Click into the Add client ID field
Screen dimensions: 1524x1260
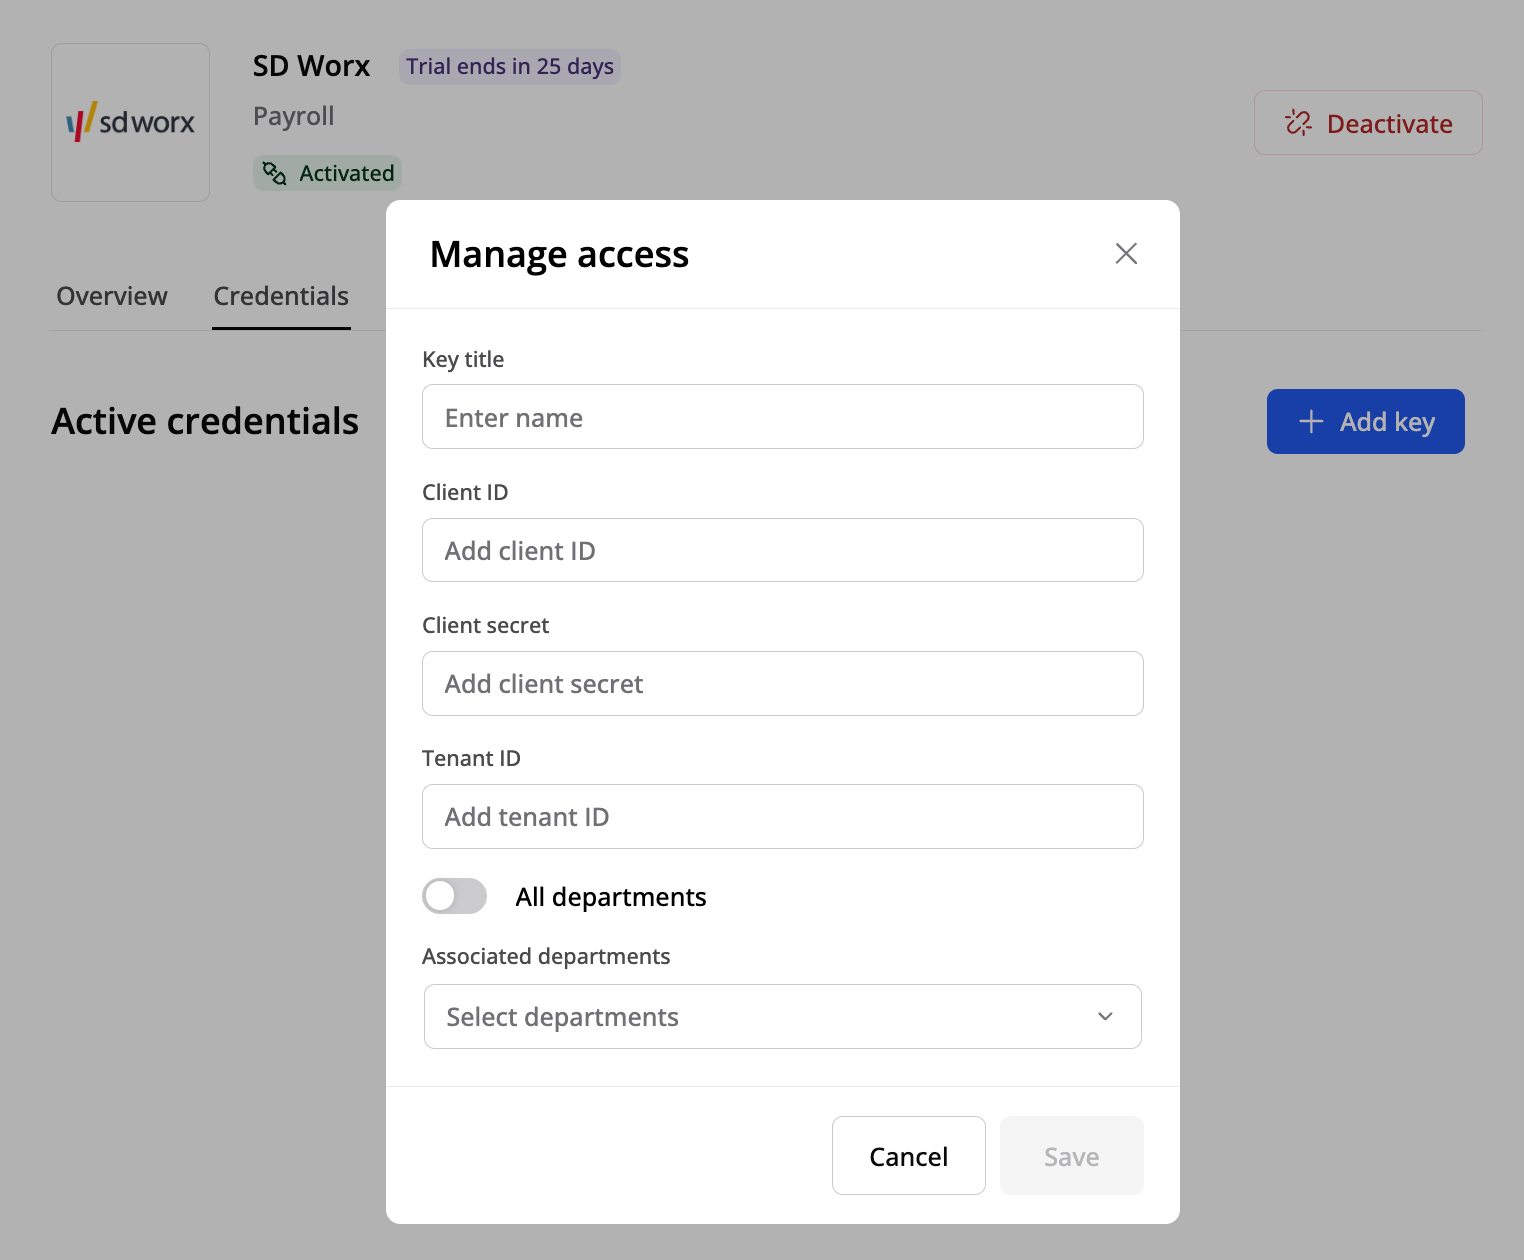(782, 550)
